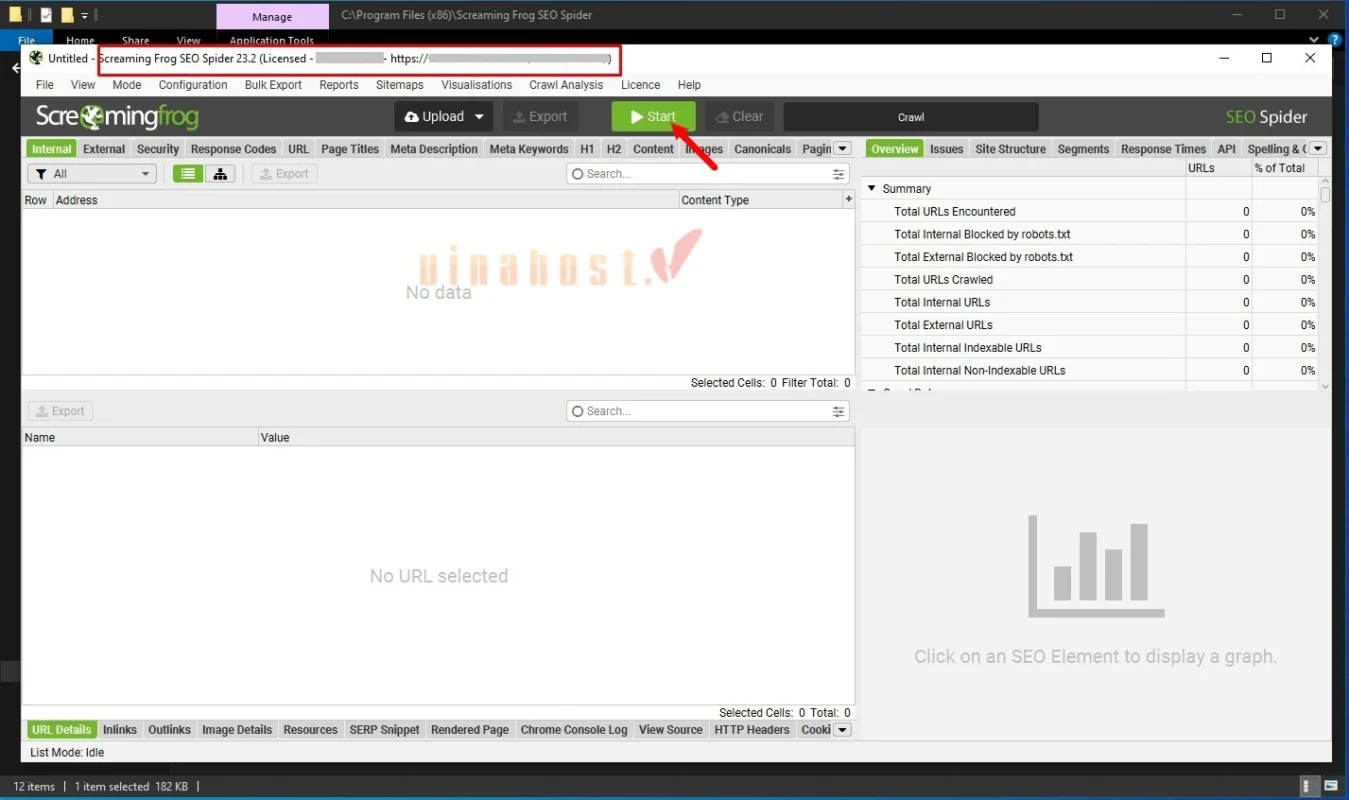1349x800 pixels.
Task: Open the Upload dropdown button
Action: (x=443, y=117)
